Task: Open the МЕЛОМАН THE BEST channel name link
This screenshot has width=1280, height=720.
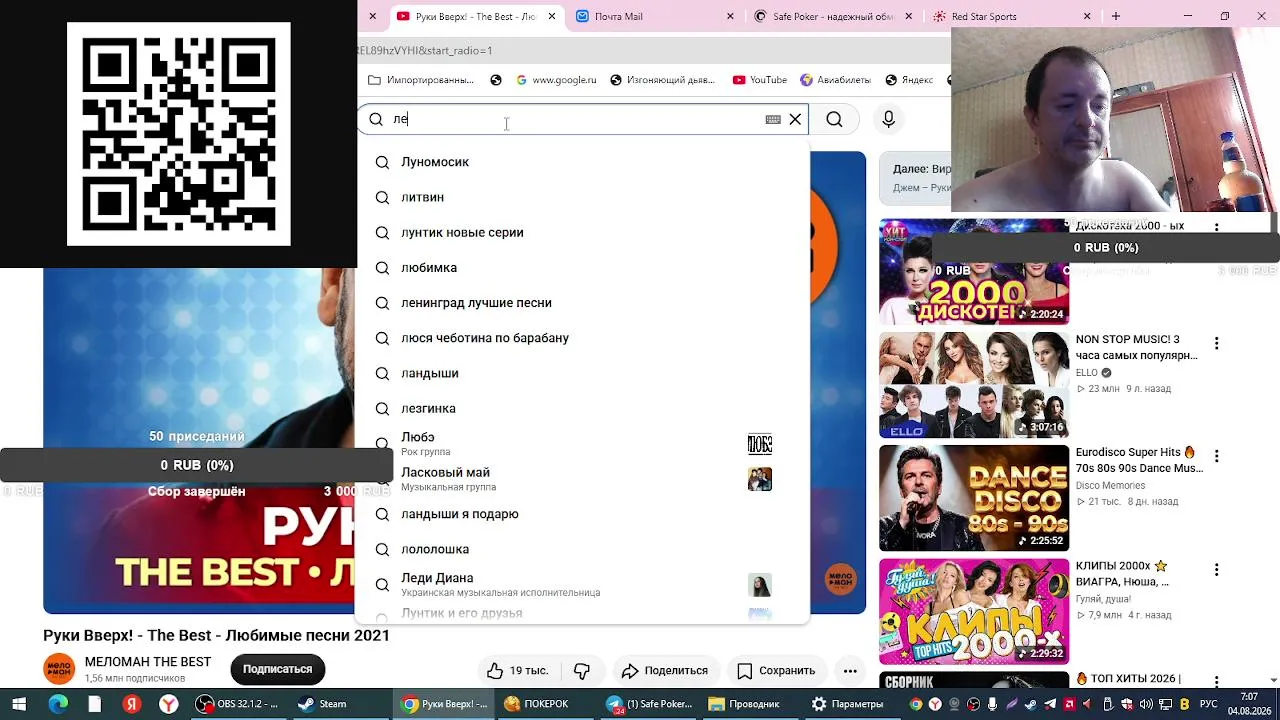Action: pos(148,662)
